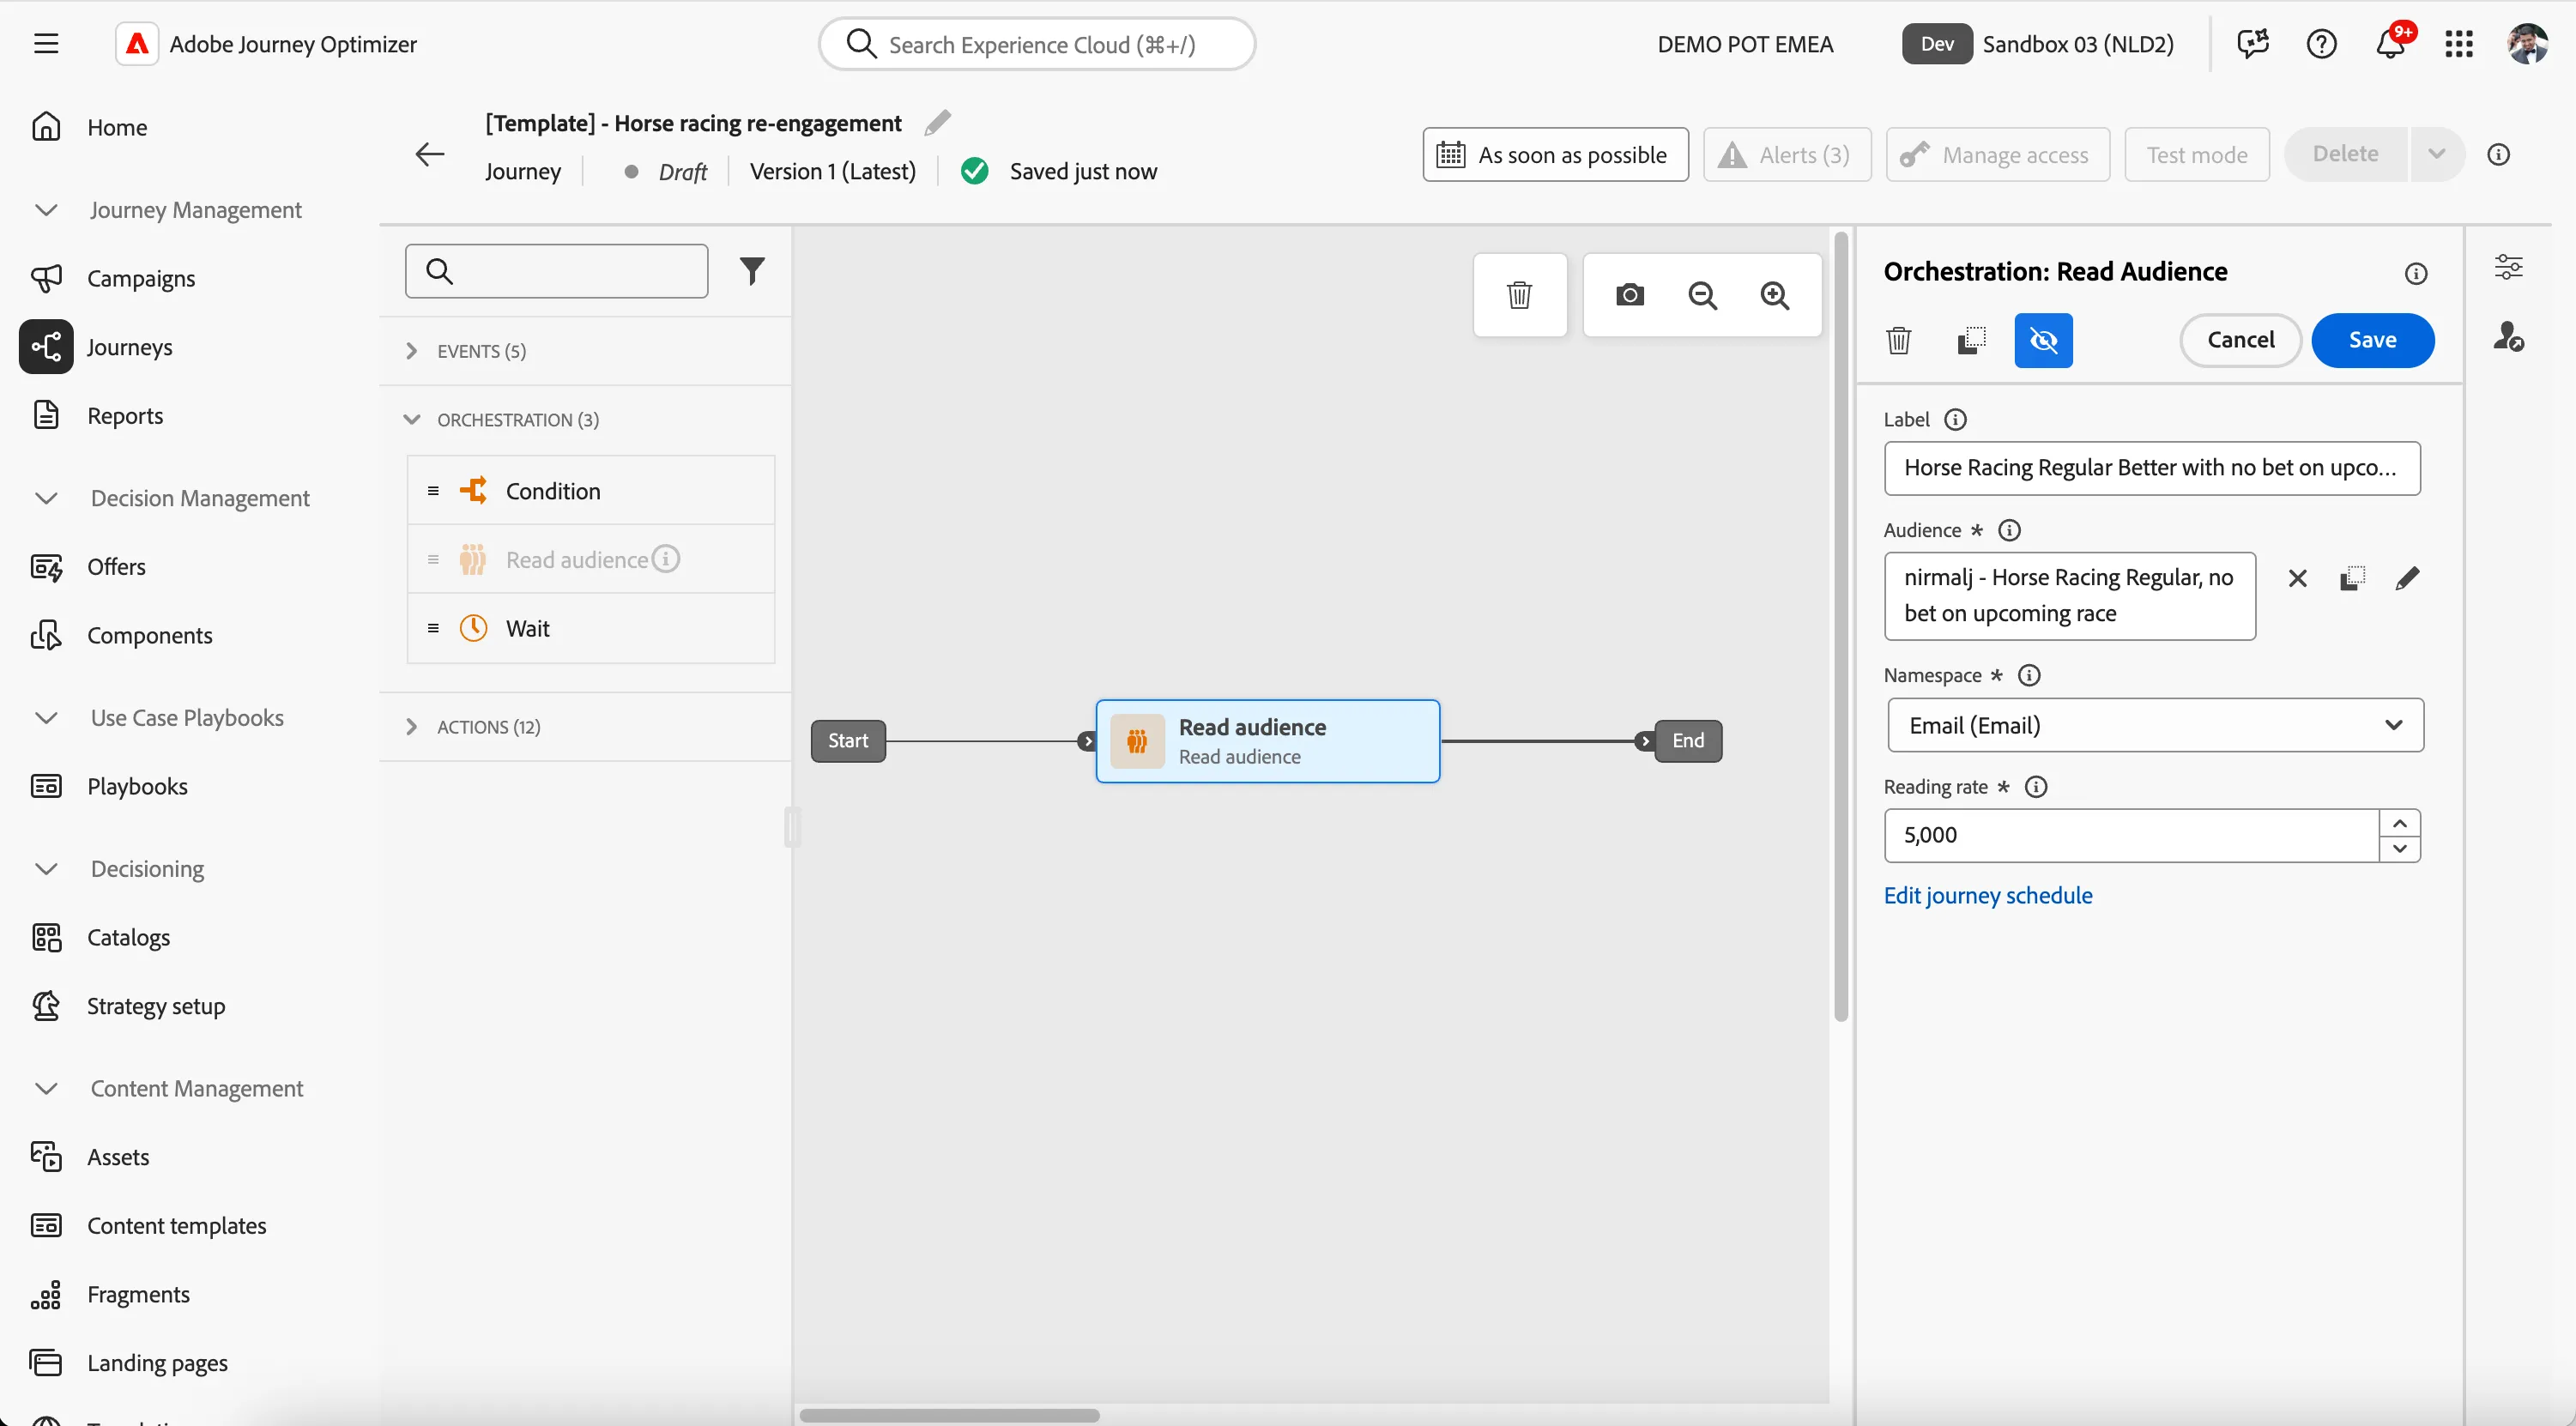Clear the selected audience with X
2576x1426 pixels.
click(x=2297, y=578)
